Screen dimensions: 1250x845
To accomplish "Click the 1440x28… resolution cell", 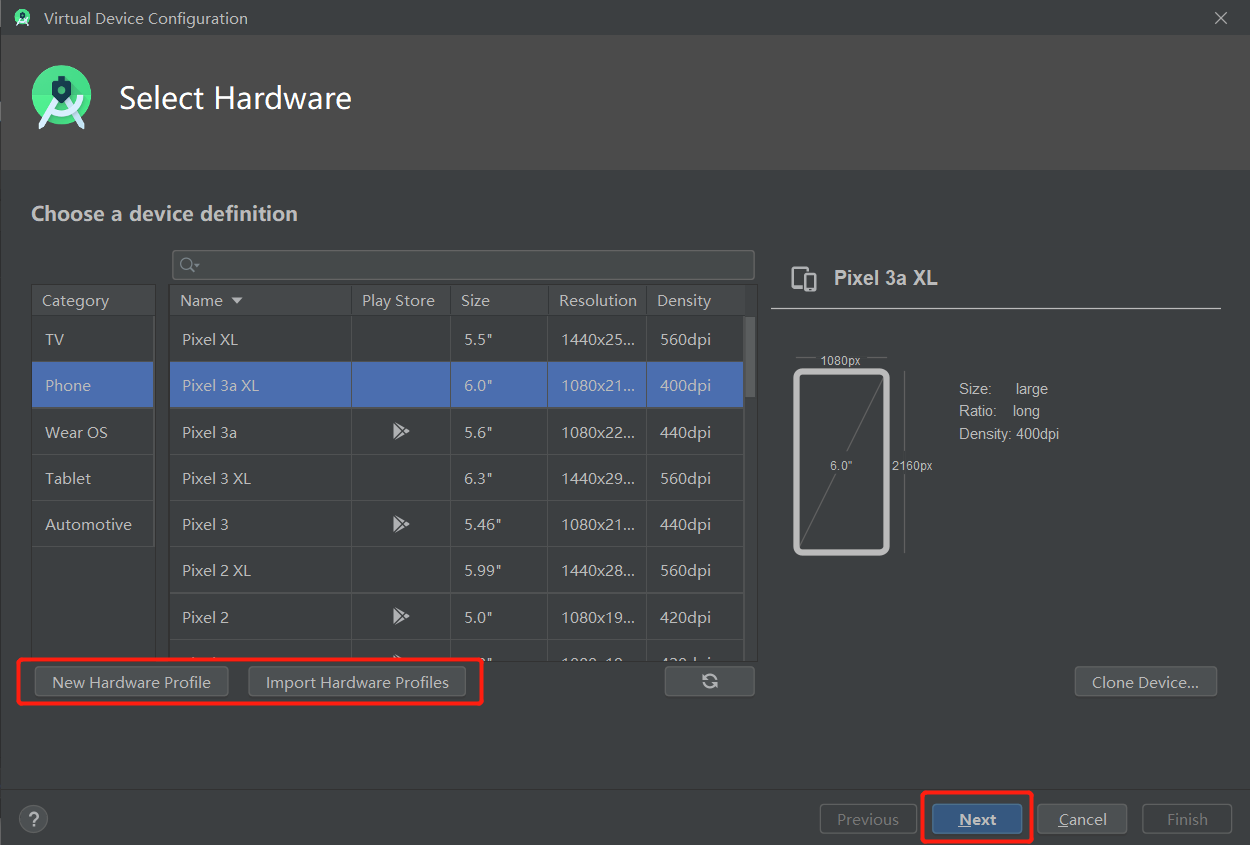I will tap(597, 570).
